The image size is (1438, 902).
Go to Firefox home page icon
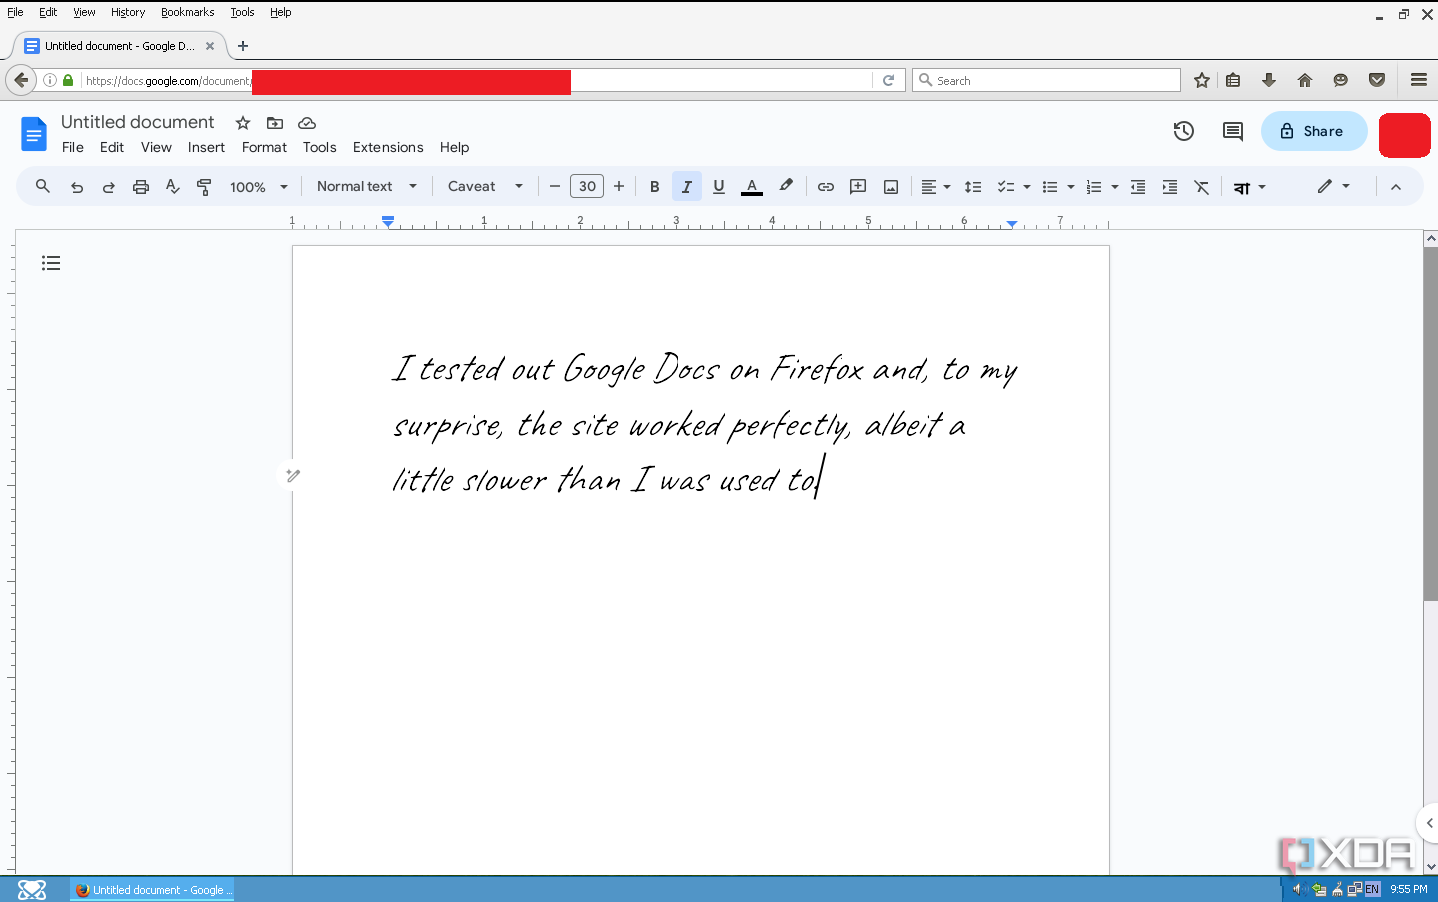click(x=1305, y=80)
